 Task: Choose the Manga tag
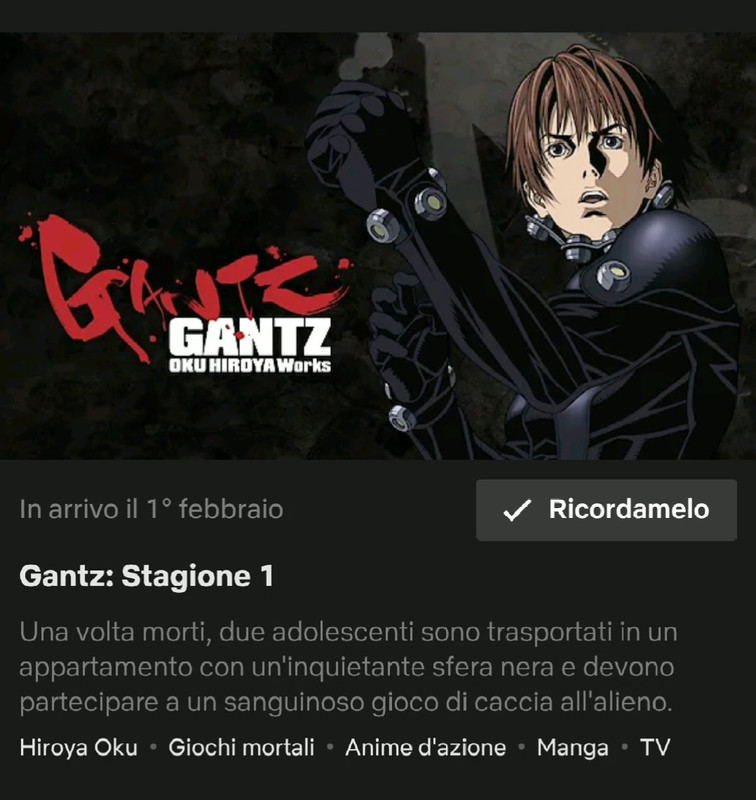click(572, 748)
